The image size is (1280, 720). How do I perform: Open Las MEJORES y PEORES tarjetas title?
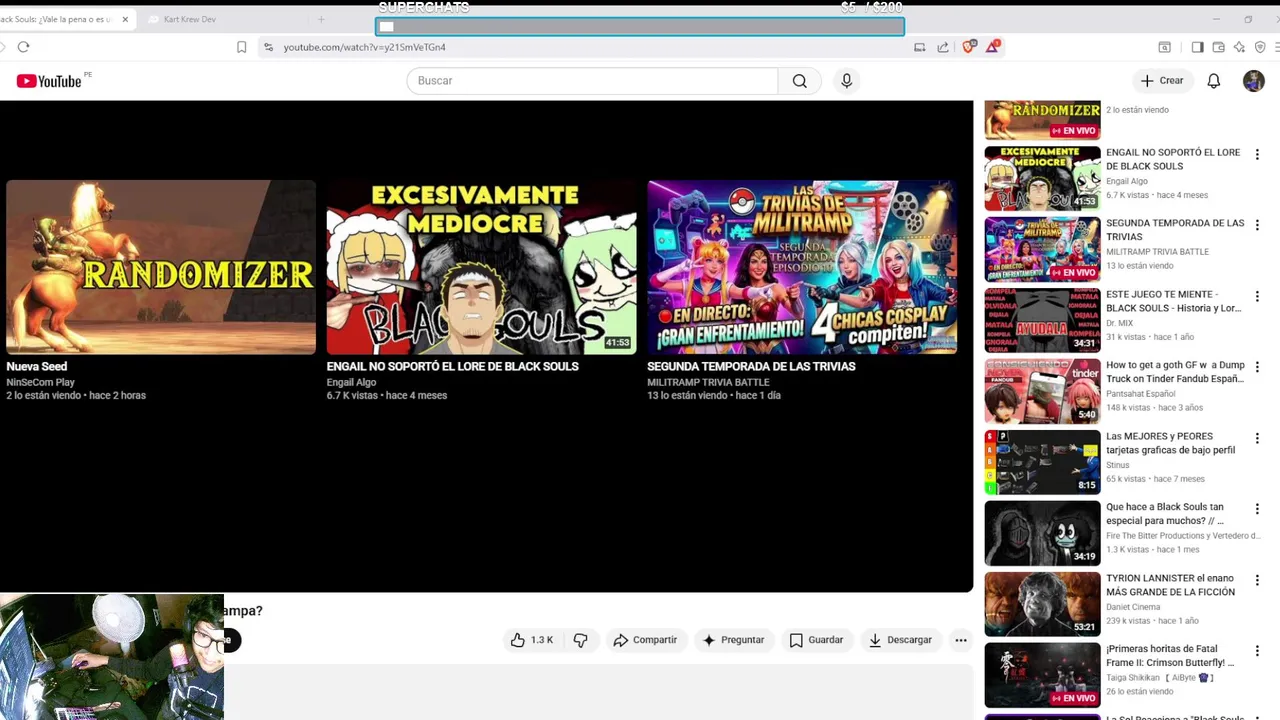pos(1170,443)
